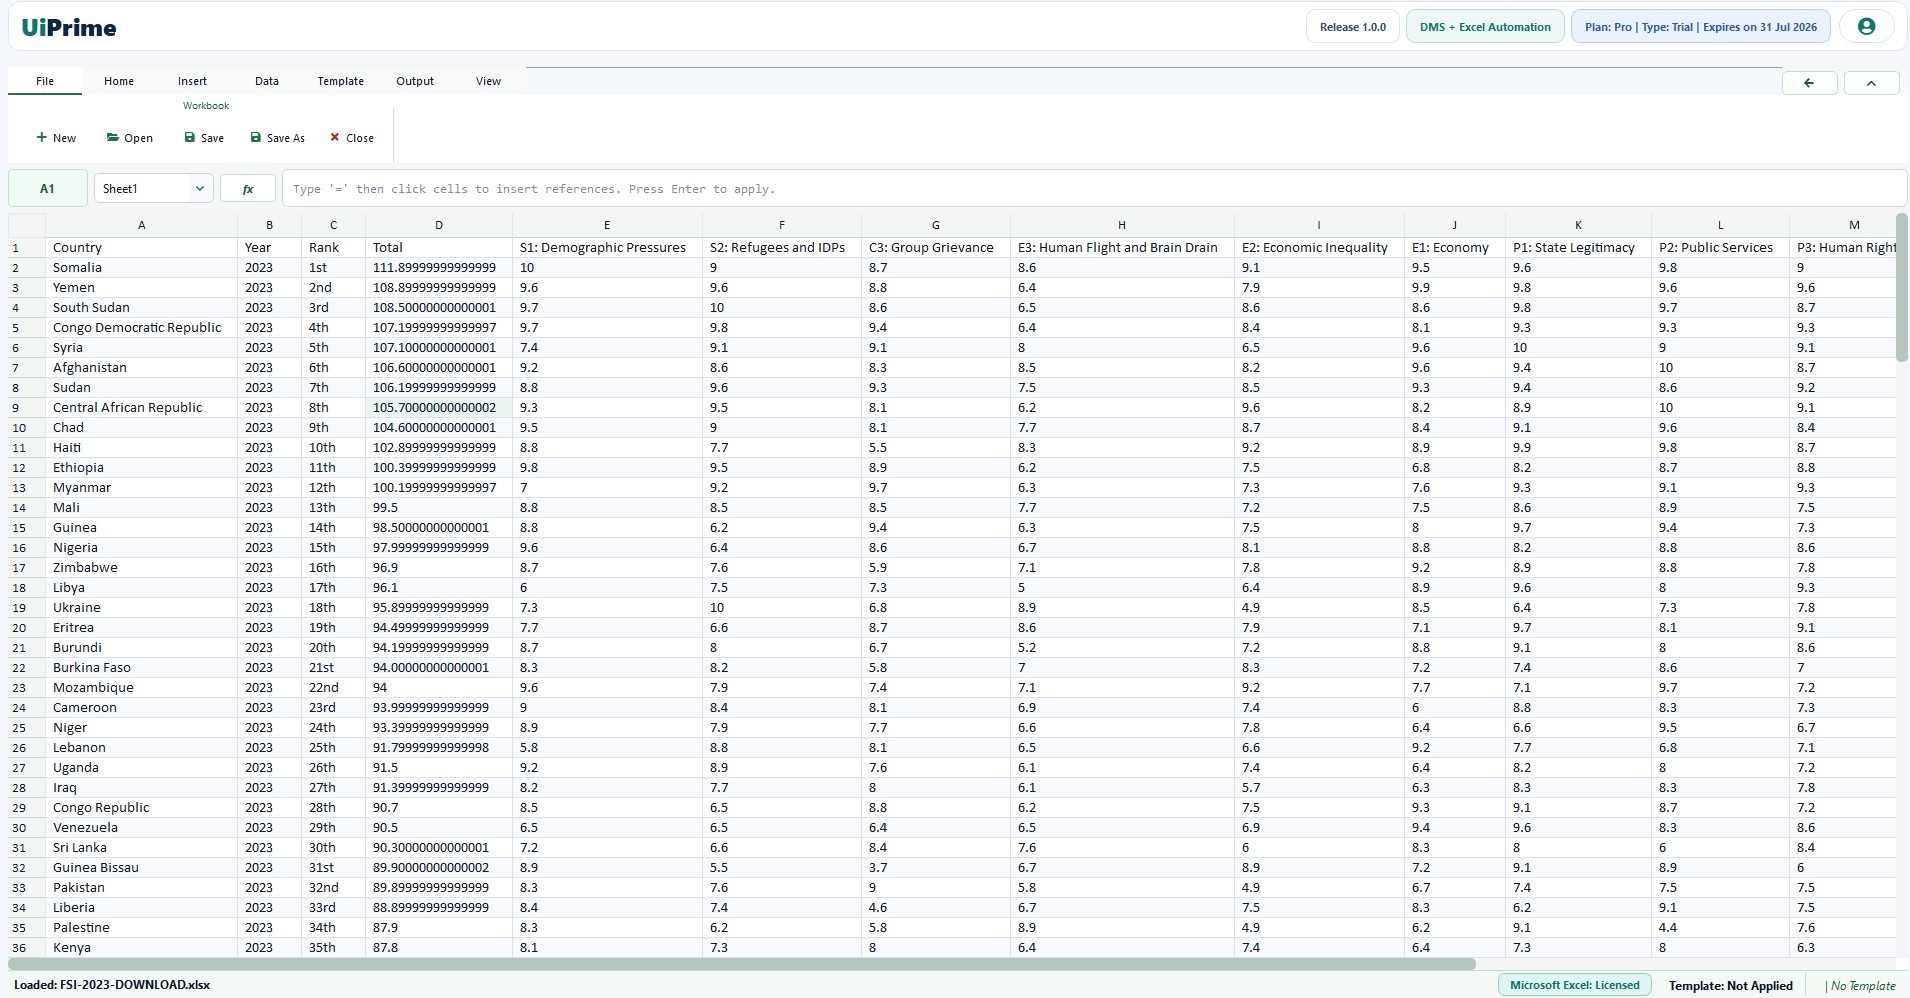Open the Template tab
This screenshot has width=1910, height=998.
[341, 81]
